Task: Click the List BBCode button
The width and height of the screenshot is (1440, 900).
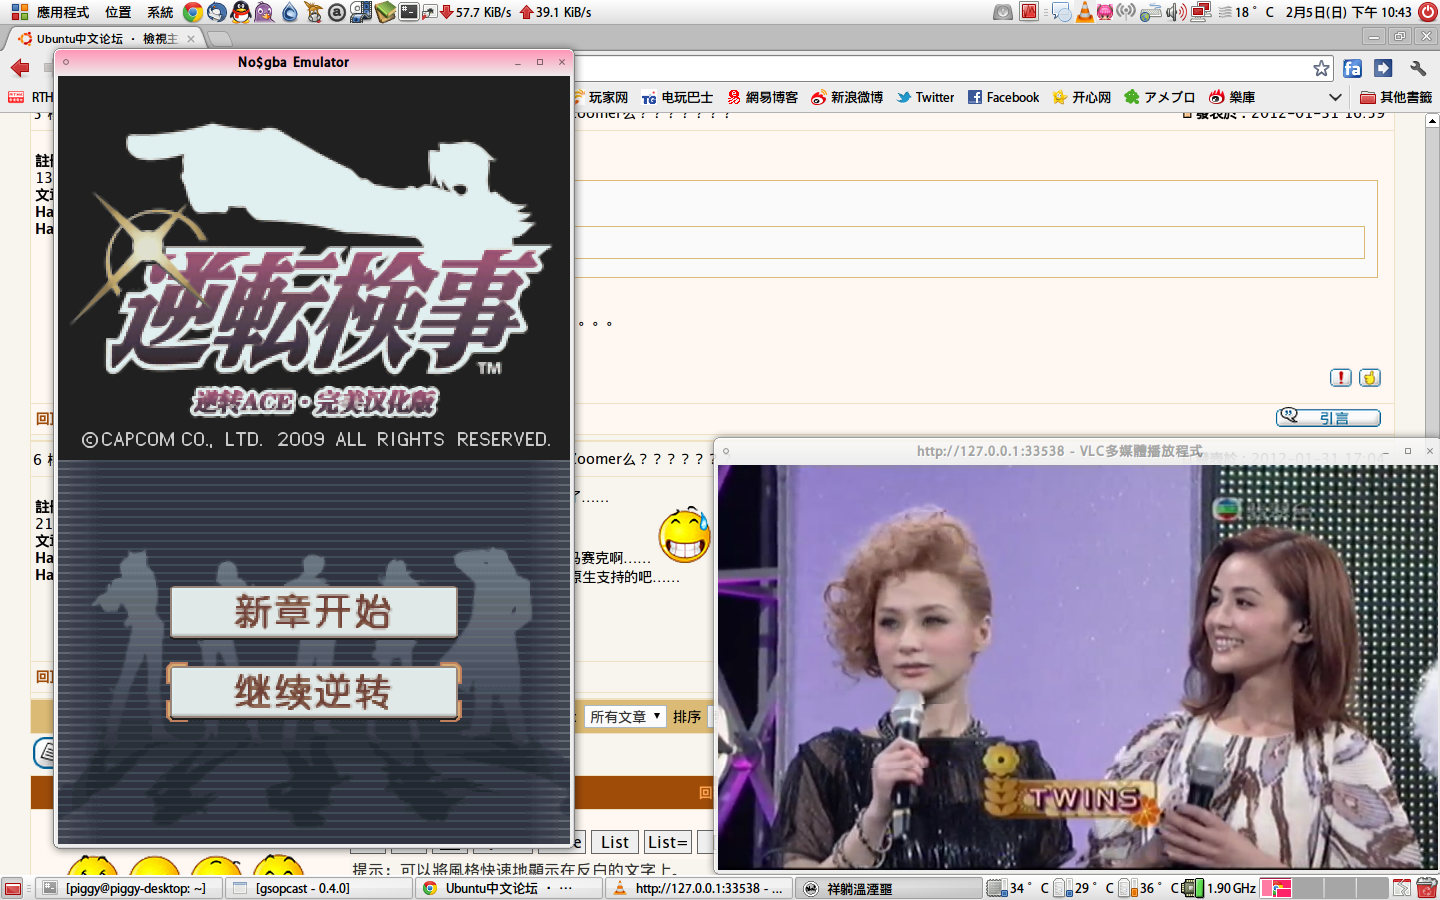Action: tap(615, 842)
